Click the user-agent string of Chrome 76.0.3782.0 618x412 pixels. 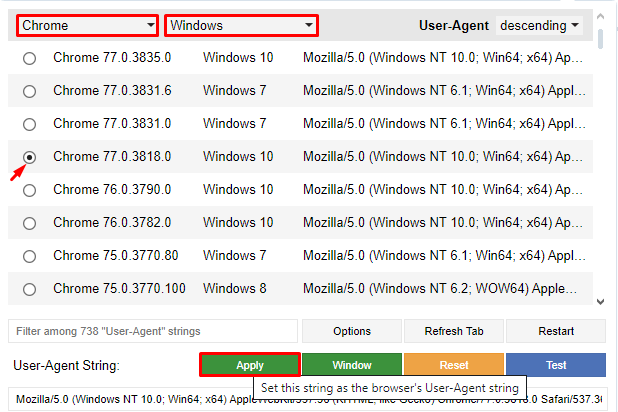coord(443,223)
